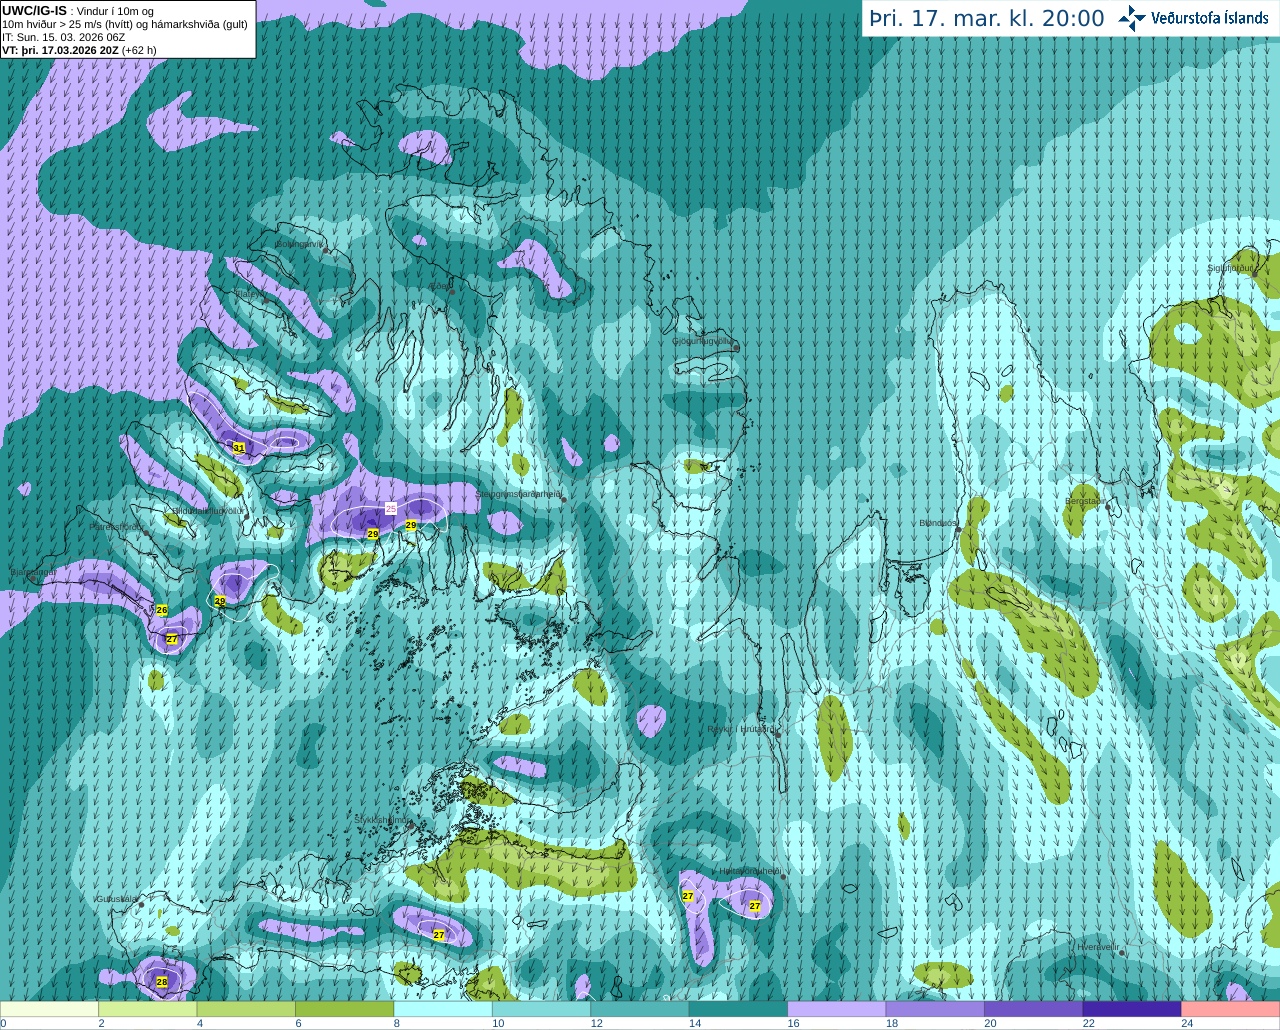Click the Flateyri station label
This screenshot has width=1280, height=1030.
[x=249, y=294]
